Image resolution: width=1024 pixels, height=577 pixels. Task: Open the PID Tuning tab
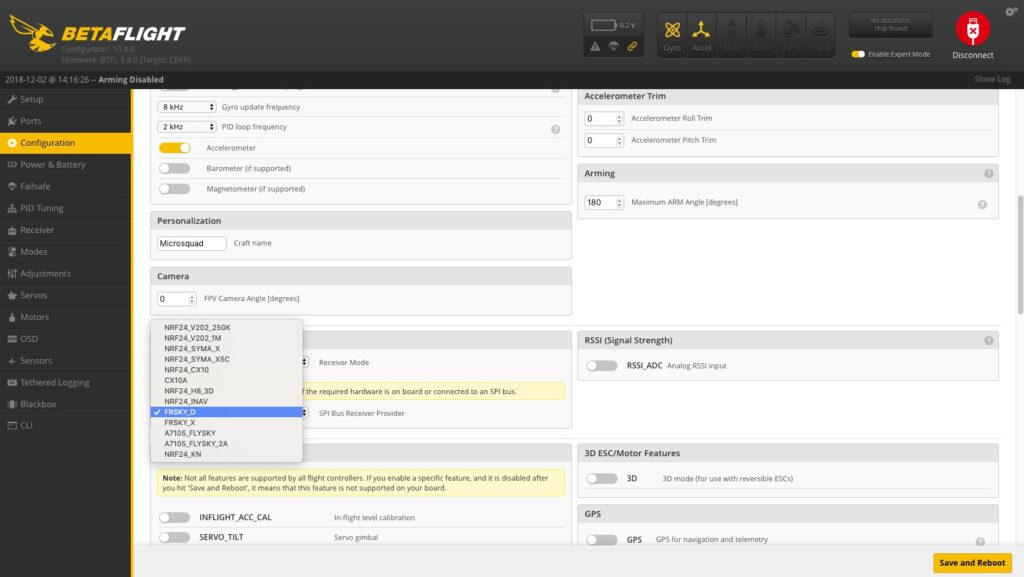tap(41, 208)
